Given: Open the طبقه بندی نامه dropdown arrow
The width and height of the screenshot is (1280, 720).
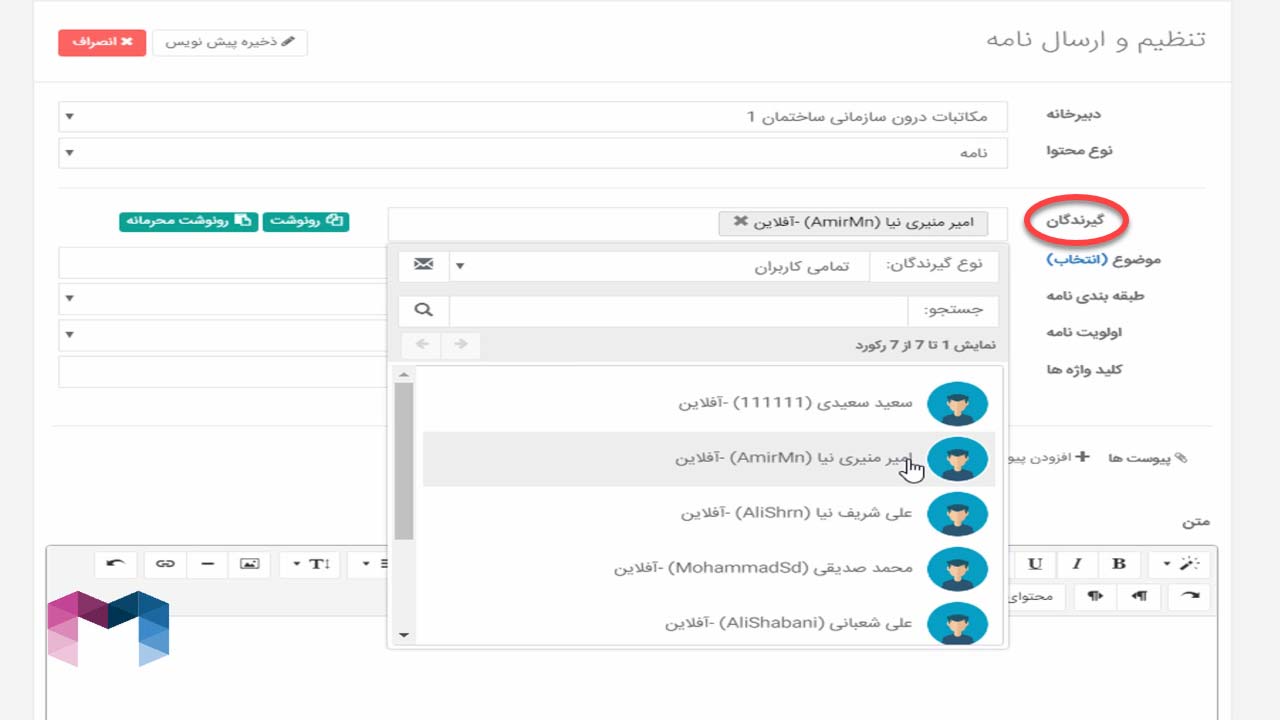Looking at the screenshot, I should (69, 298).
